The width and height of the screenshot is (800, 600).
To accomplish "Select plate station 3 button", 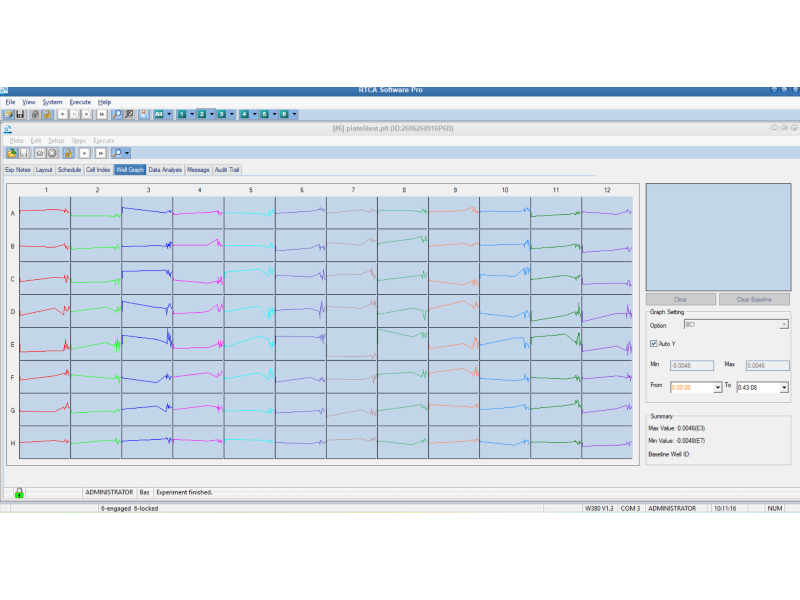I will (221, 114).
